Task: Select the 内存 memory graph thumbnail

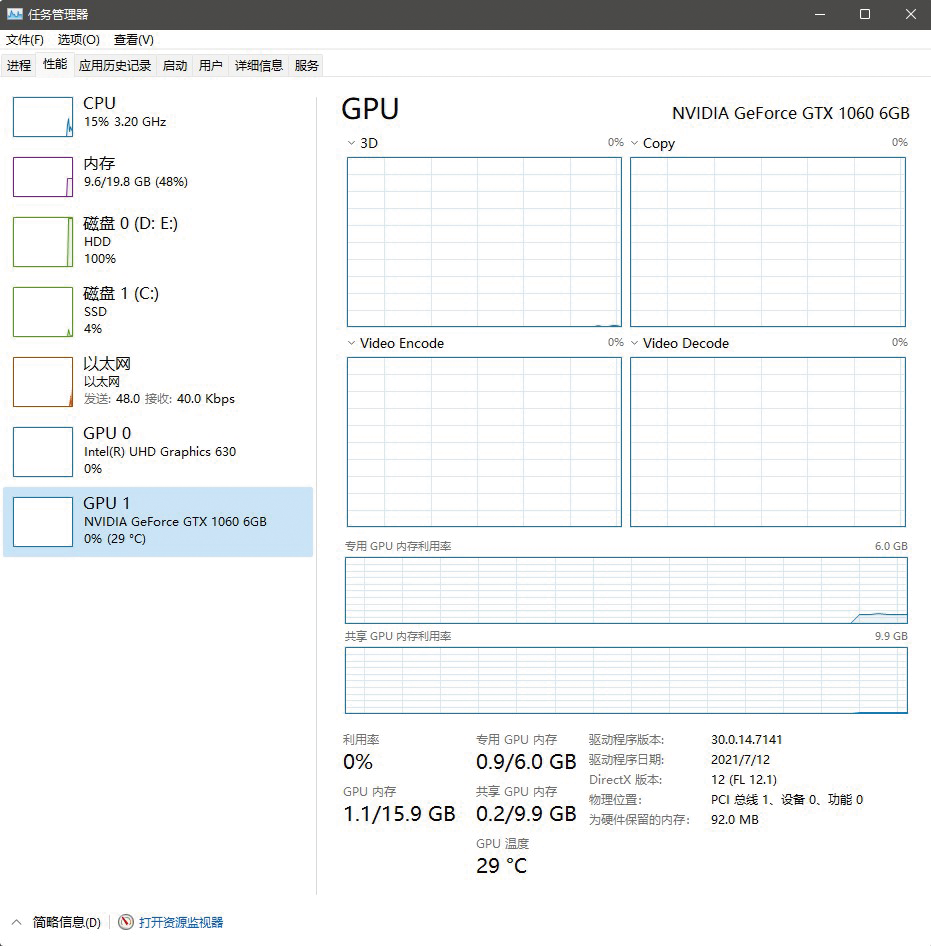Action: pos(43,177)
